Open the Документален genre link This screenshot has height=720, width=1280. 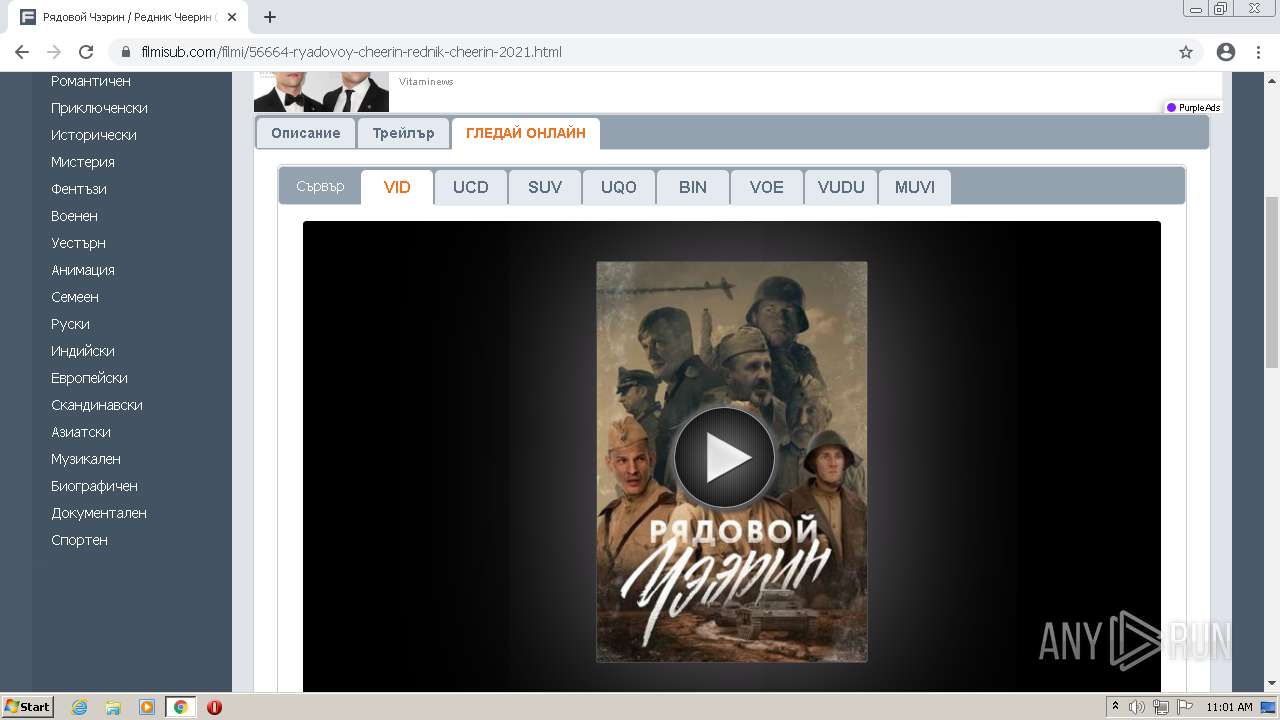pos(99,513)
